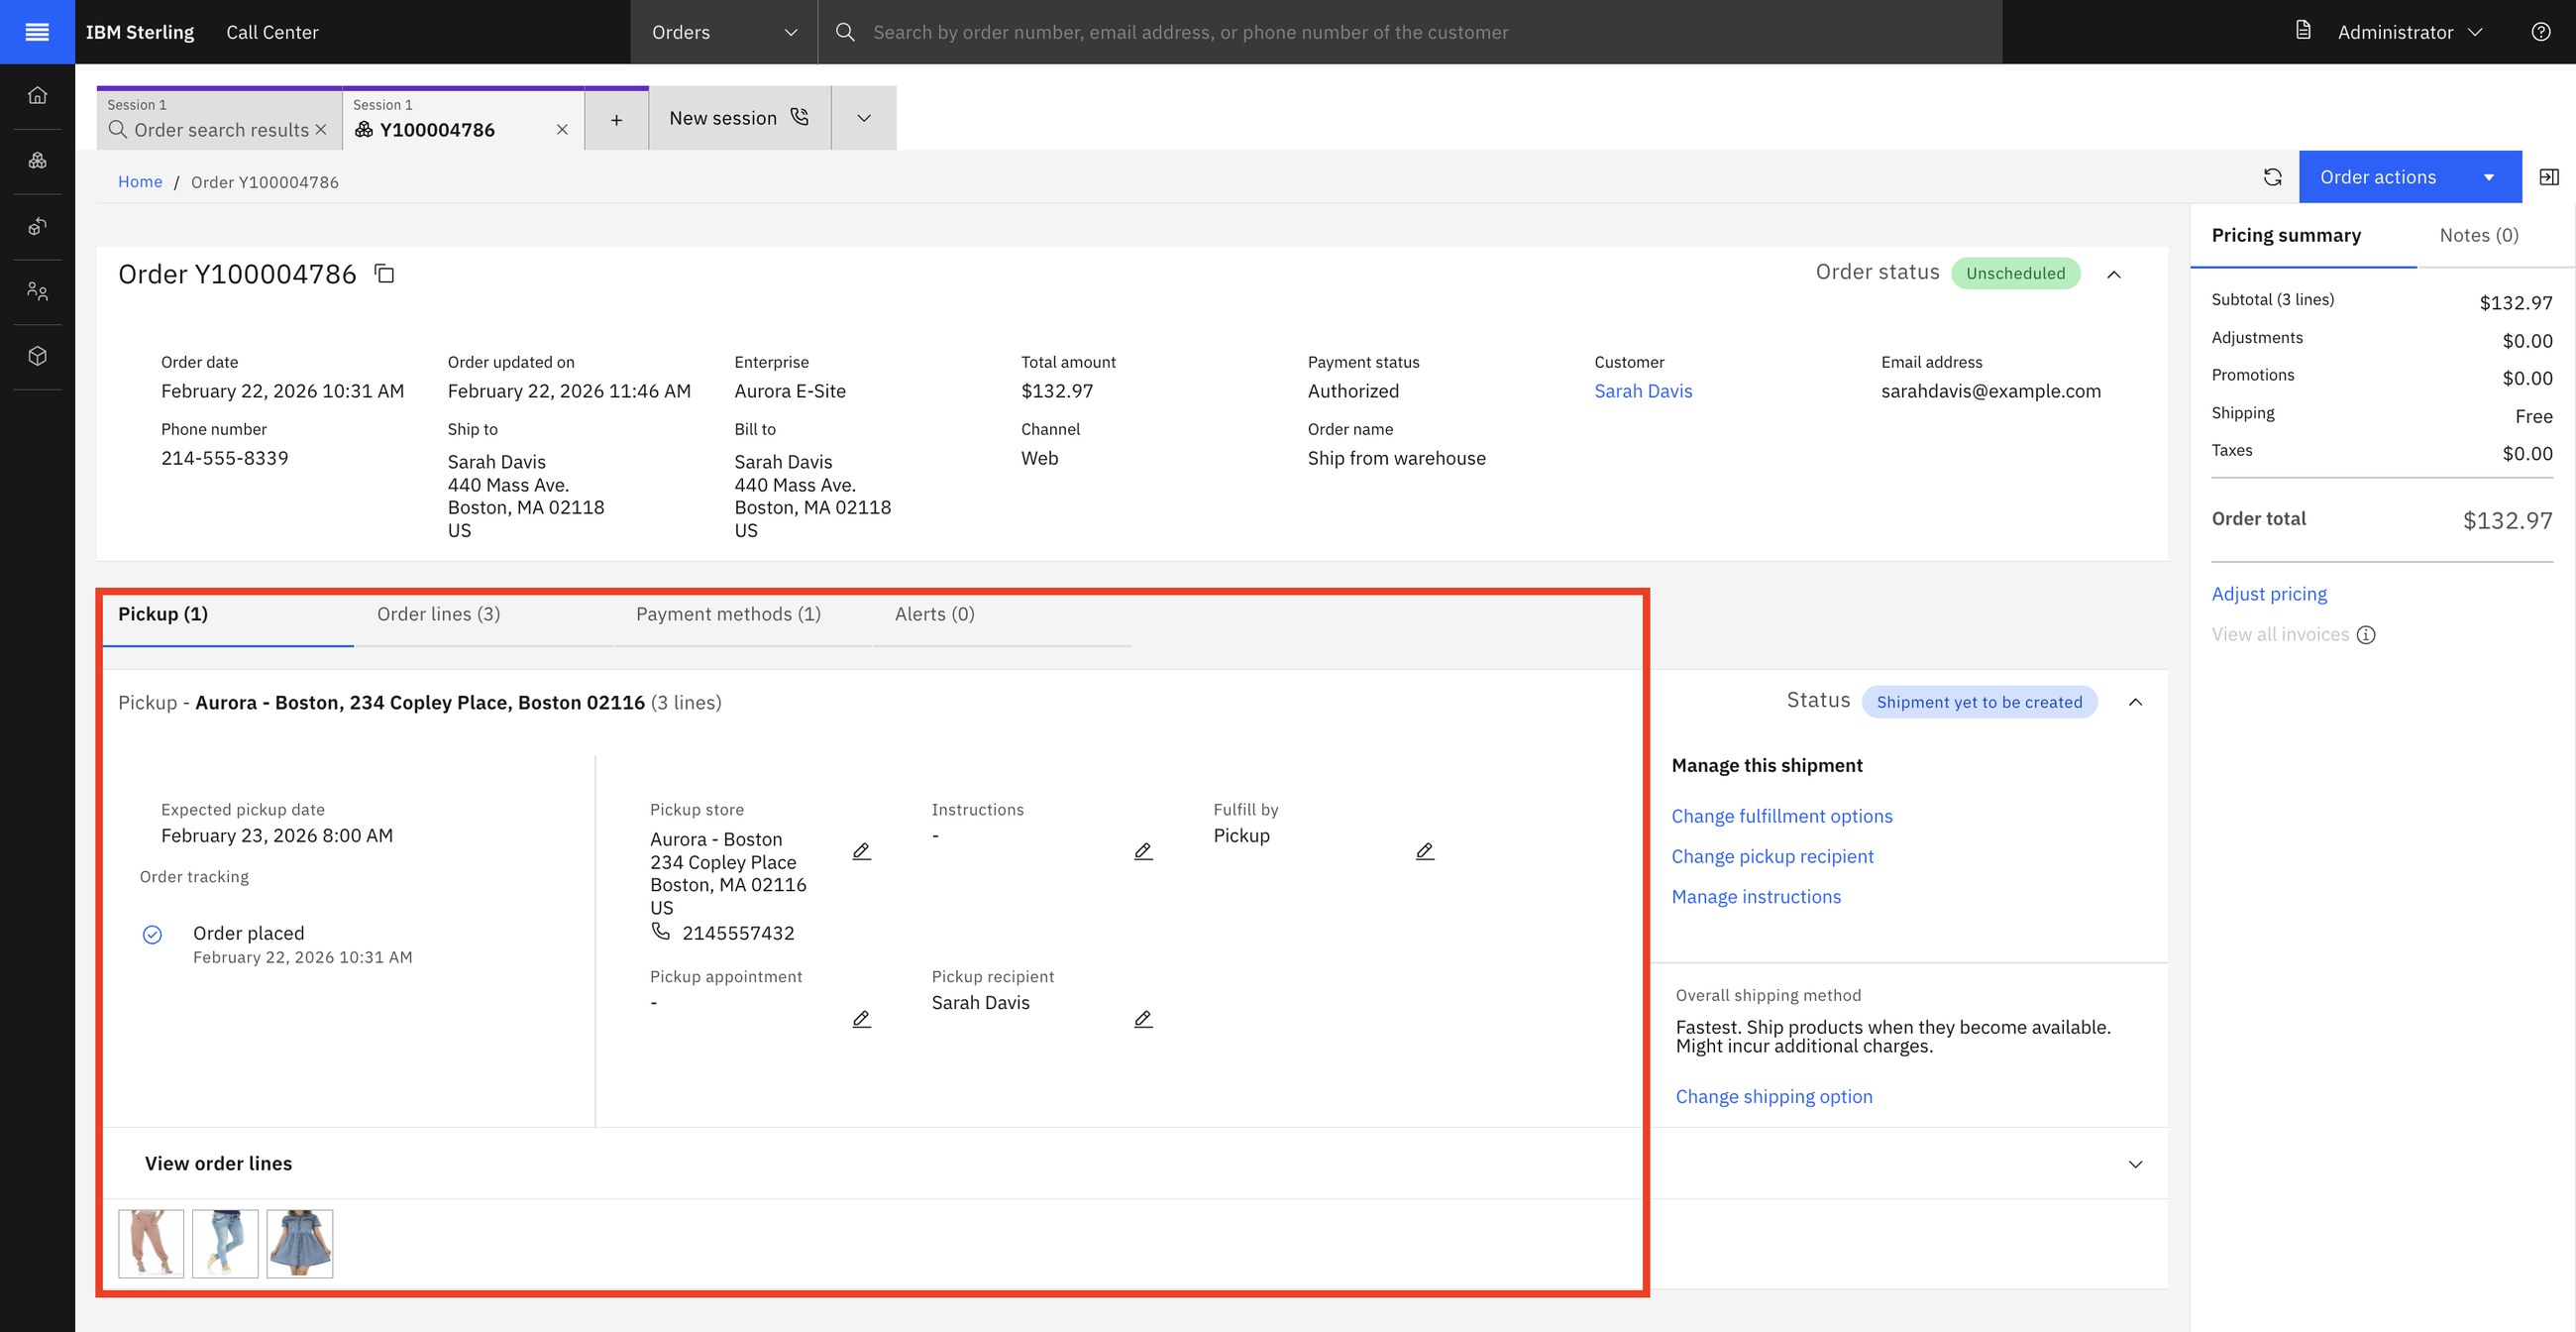Edit the Pickup store details
The height and width of the screenshot is (1332, 2576).
tap(861, 851)
